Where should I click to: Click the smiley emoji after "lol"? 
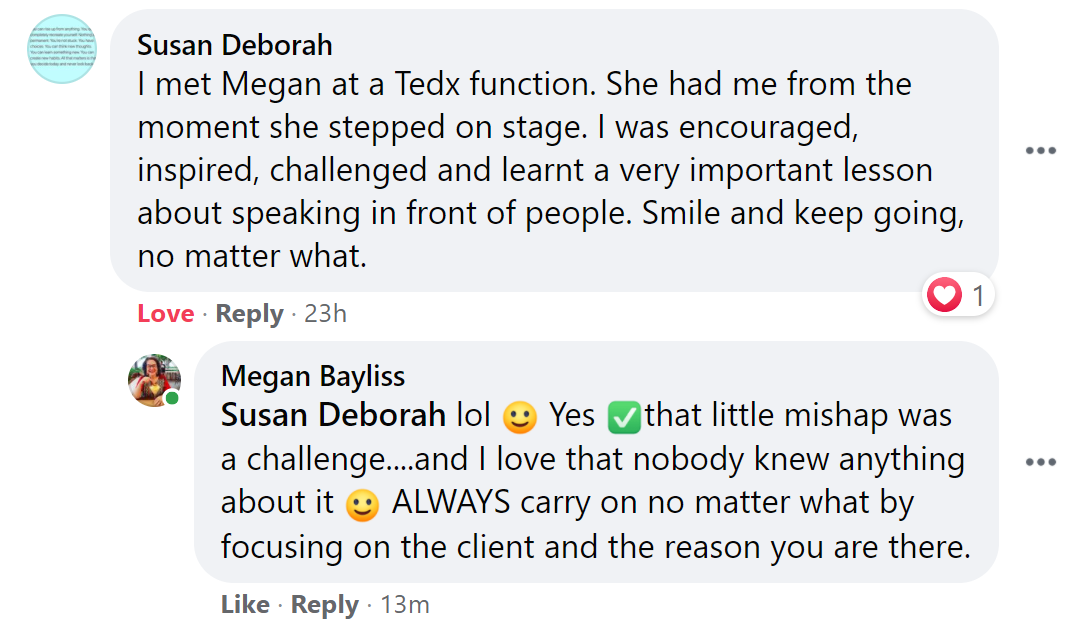pyautogui.click(x=519, y=418)
